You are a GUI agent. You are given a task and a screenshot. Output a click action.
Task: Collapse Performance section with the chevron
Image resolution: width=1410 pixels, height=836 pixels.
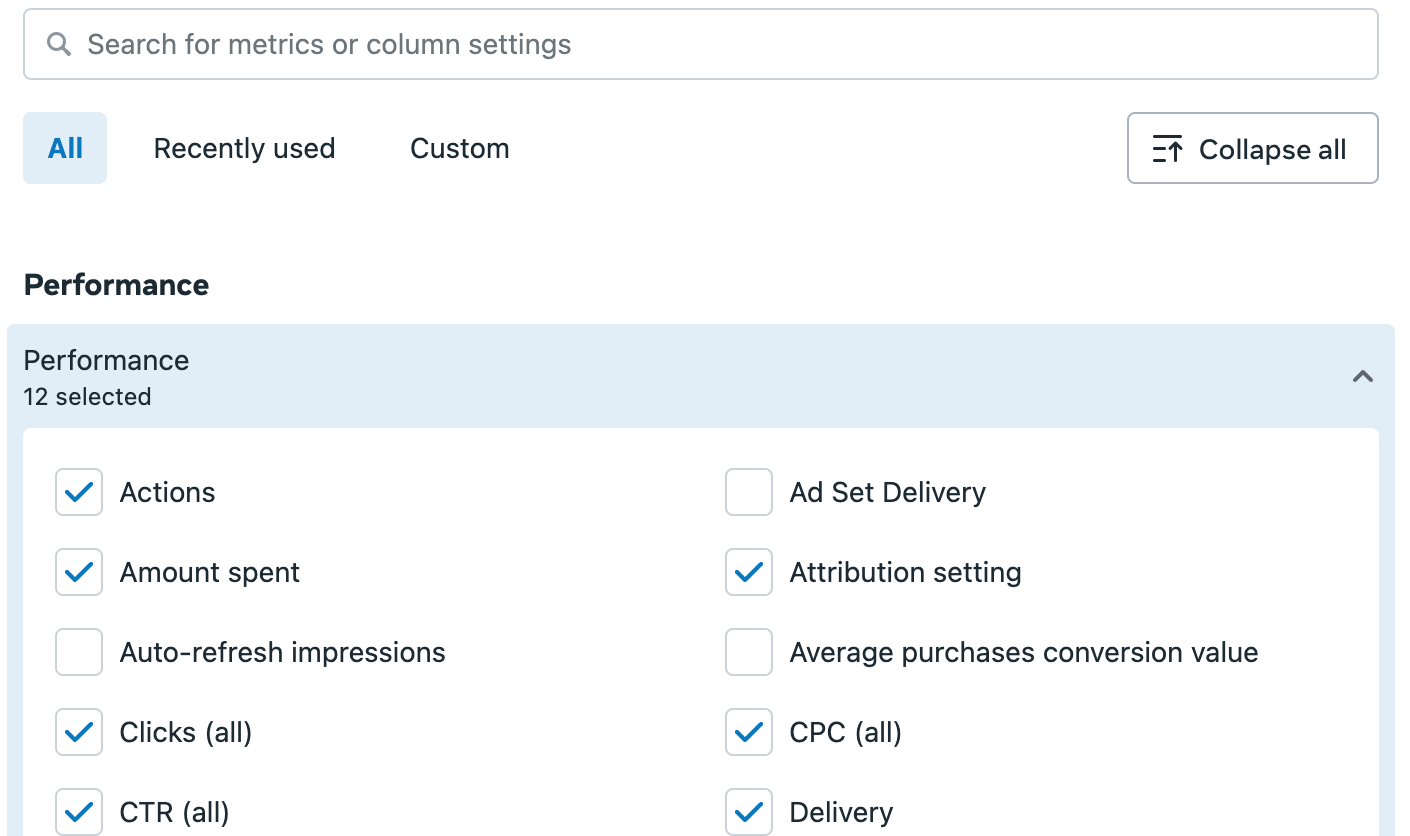pos(1362,377)
